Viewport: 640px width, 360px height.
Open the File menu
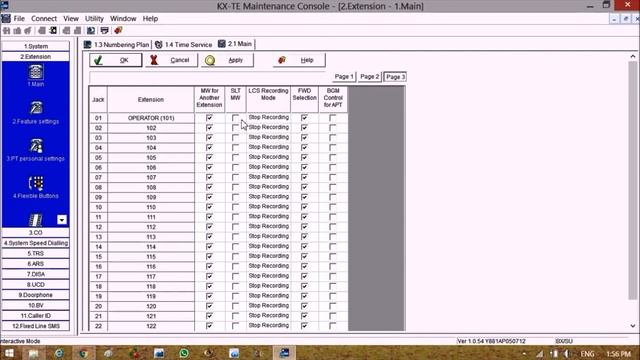(19, 19)
